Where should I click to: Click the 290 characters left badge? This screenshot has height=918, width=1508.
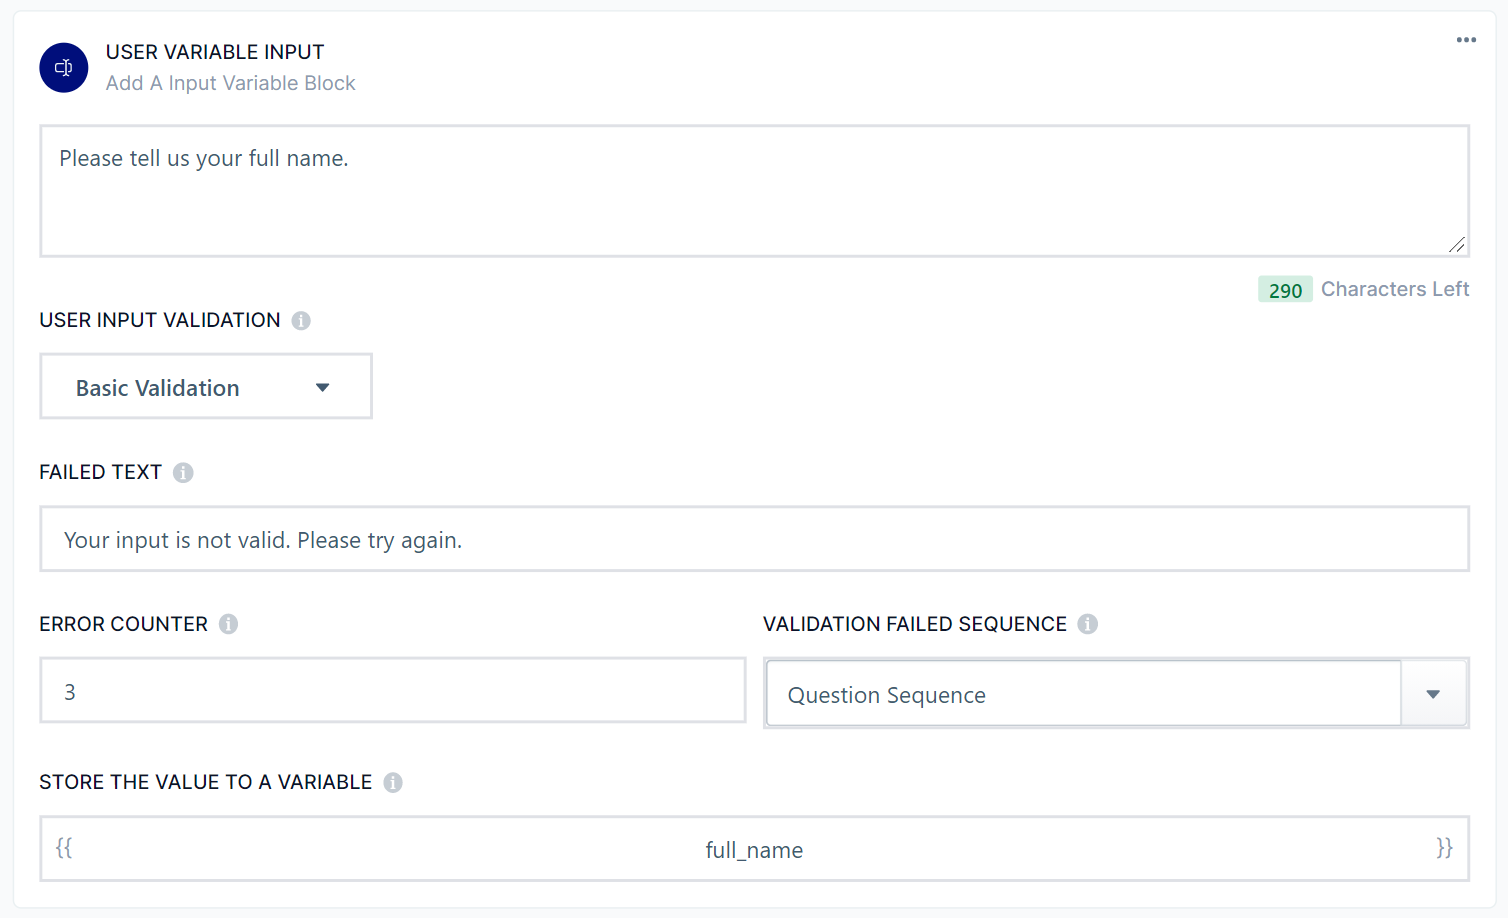click(x=1285, y=290)
